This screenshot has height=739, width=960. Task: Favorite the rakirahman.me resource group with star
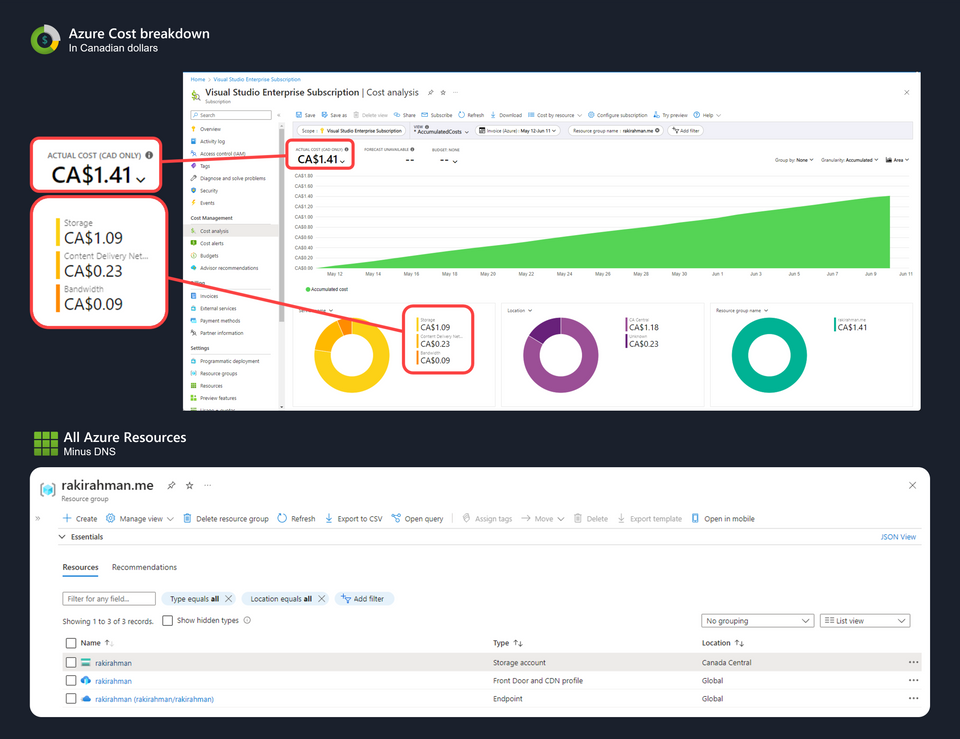(x=190, y=485)
